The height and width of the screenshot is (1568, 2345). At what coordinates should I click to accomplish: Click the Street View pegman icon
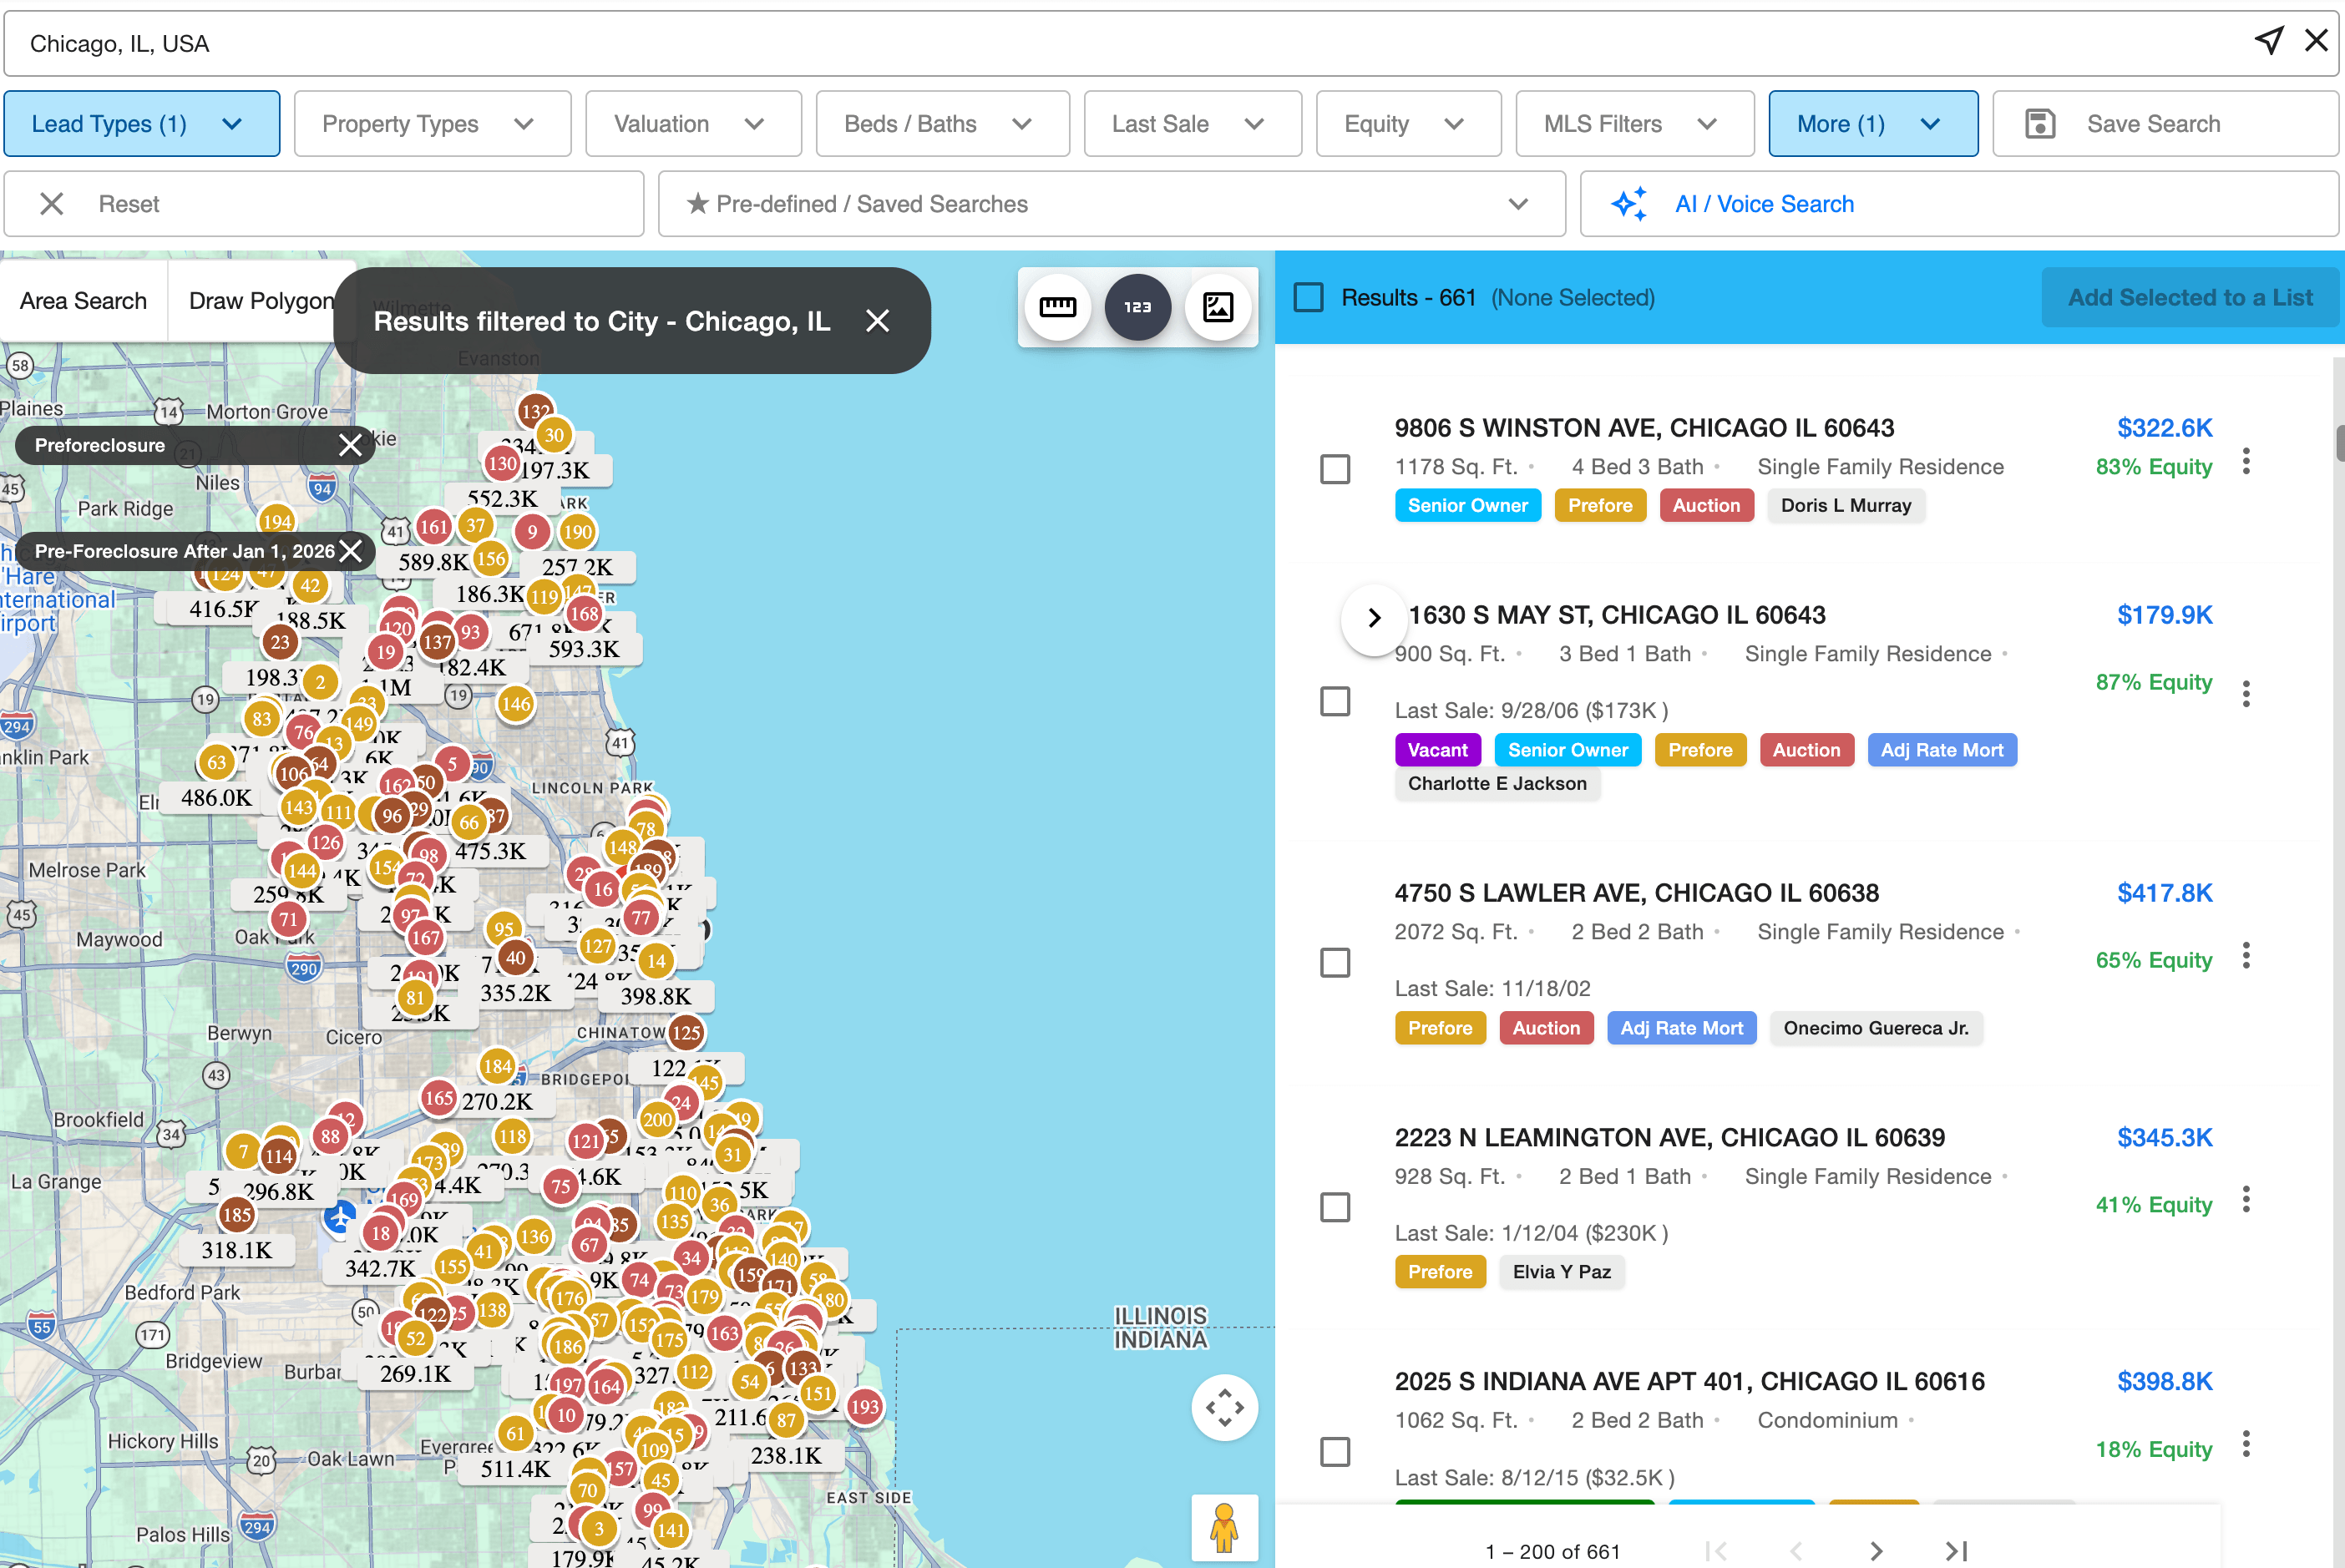(1224, 1527)
